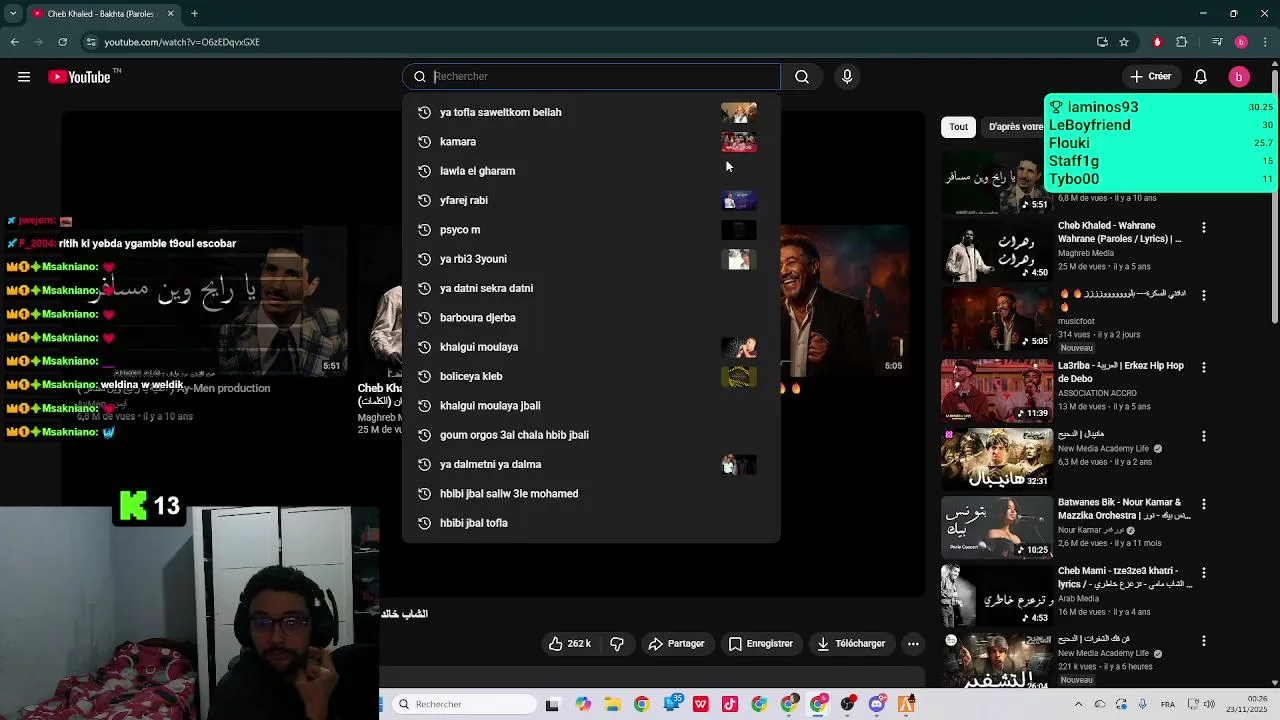This screenshot has width=1280, height=720.
Task: Open WPS Office from the taskbar
Action: tap(701, 704)
